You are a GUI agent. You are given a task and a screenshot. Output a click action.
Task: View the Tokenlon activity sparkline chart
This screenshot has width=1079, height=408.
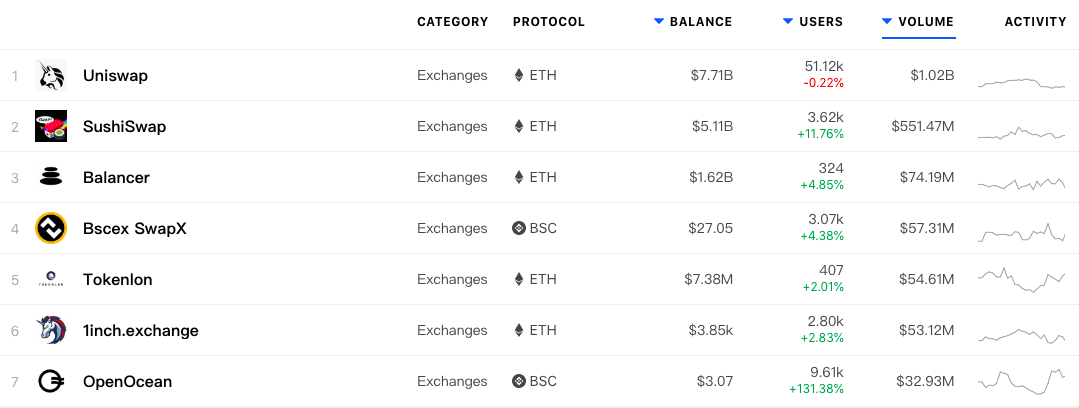pos(1021,279)
